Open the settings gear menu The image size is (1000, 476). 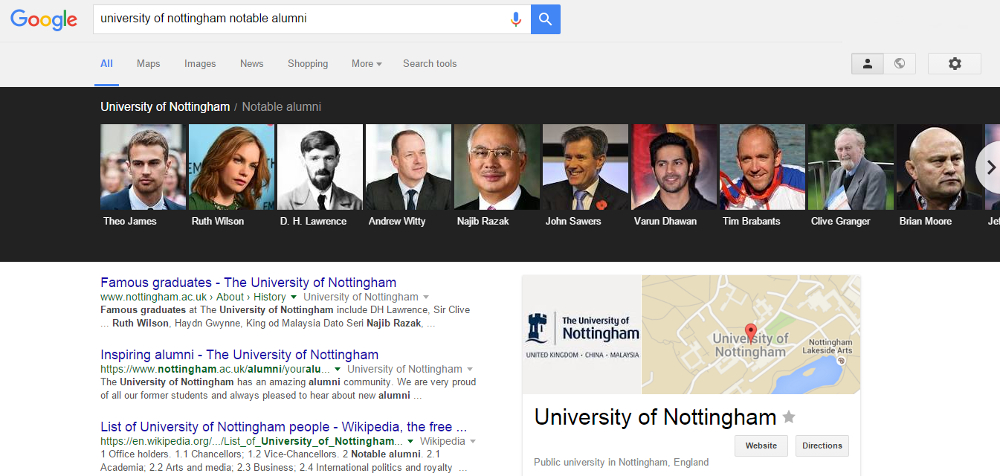[x=954, y=64]
